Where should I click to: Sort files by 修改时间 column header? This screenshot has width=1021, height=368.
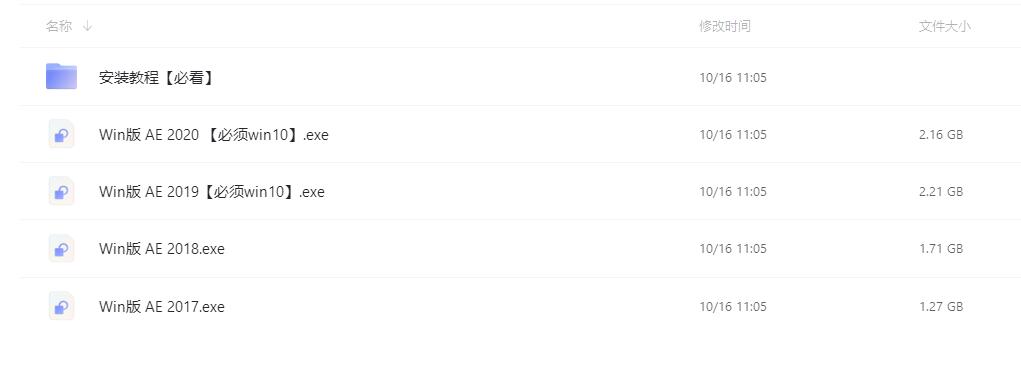[x=725, y=26]
